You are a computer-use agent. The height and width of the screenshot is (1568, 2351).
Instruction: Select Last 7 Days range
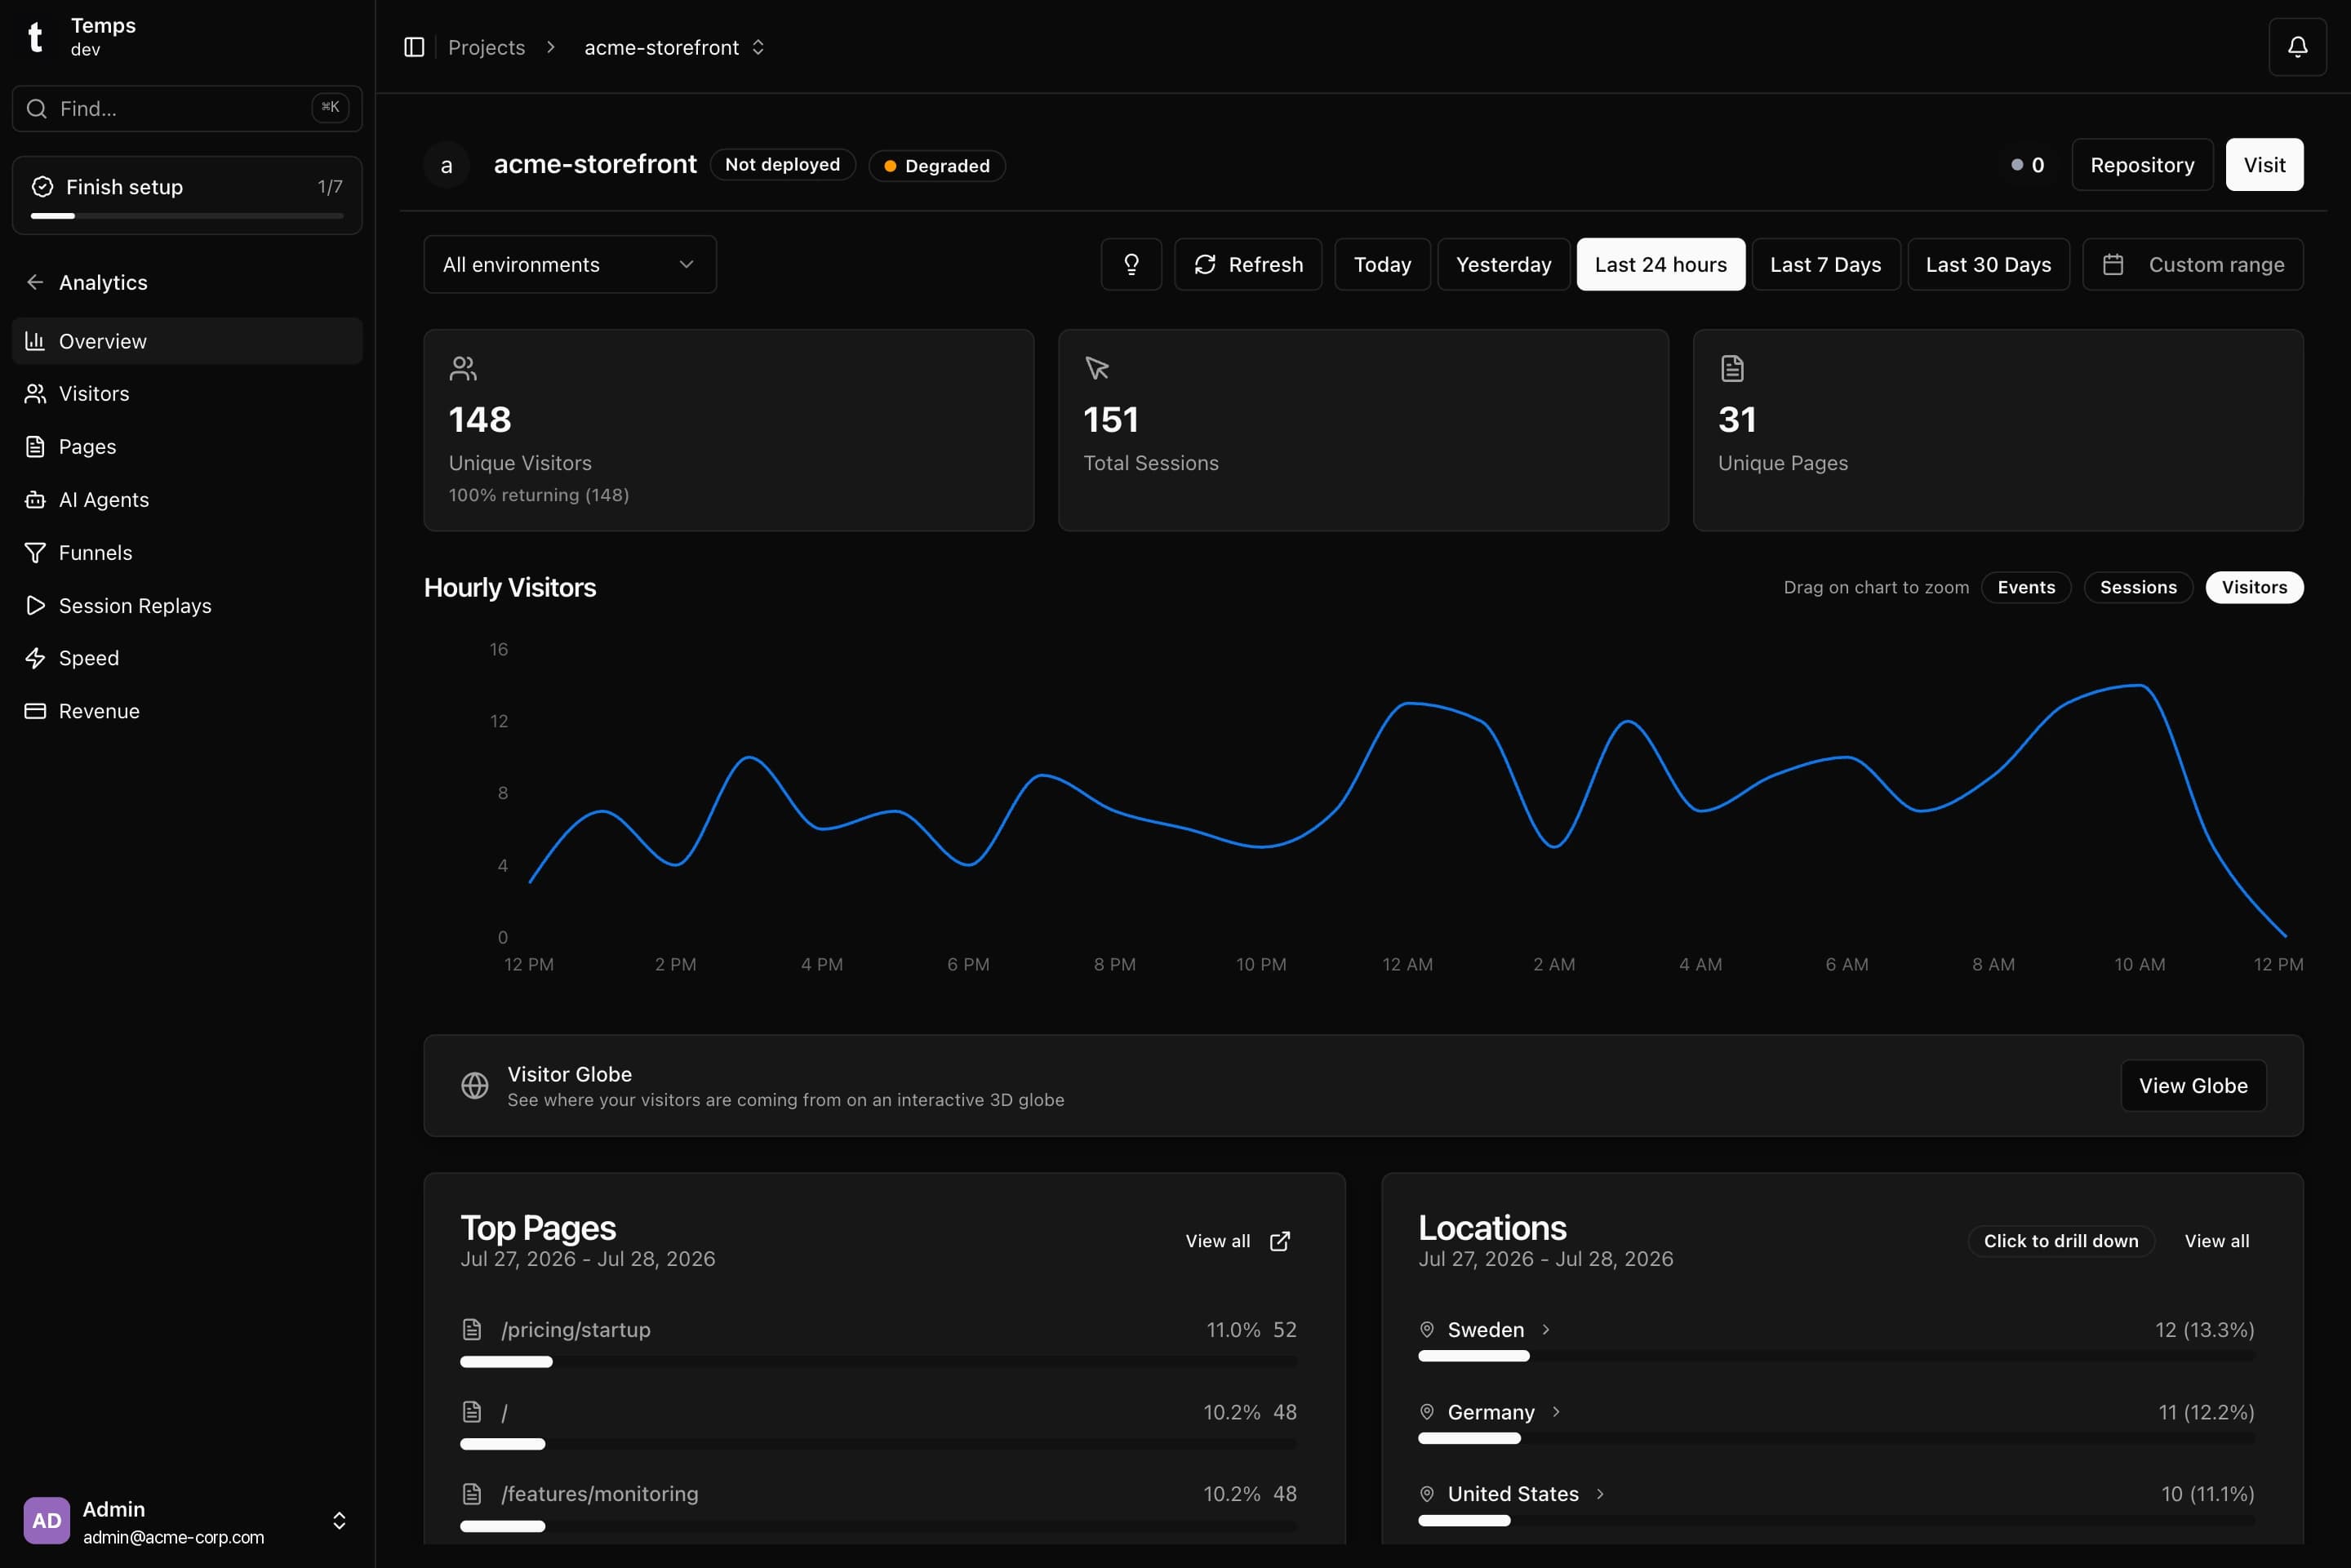pyautogui.click(x=1825, y=264)
